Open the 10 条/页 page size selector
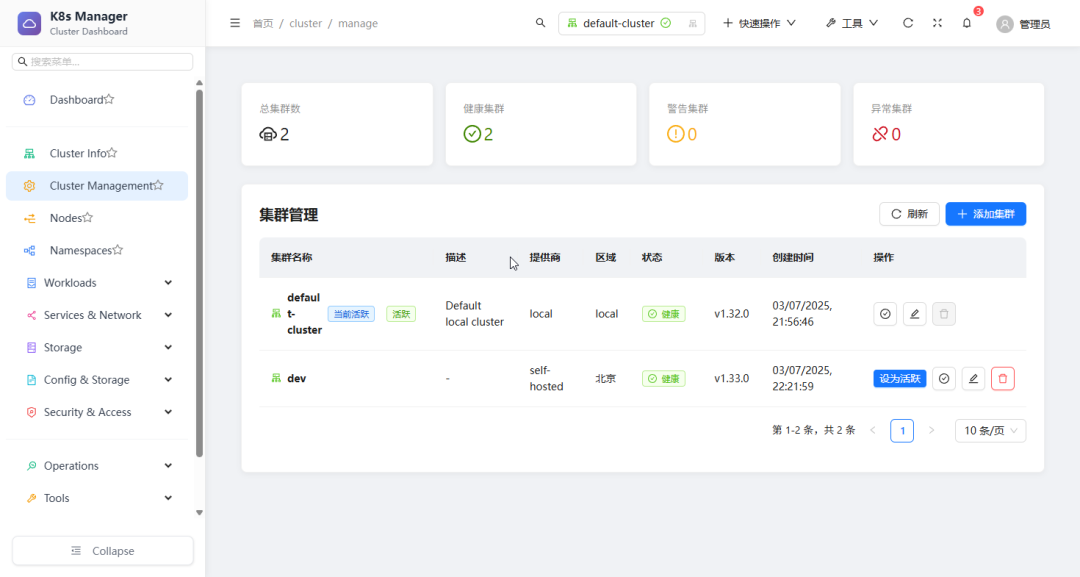Image resolution: width=1080 pixels, height=577 pixels. [990, 430]
